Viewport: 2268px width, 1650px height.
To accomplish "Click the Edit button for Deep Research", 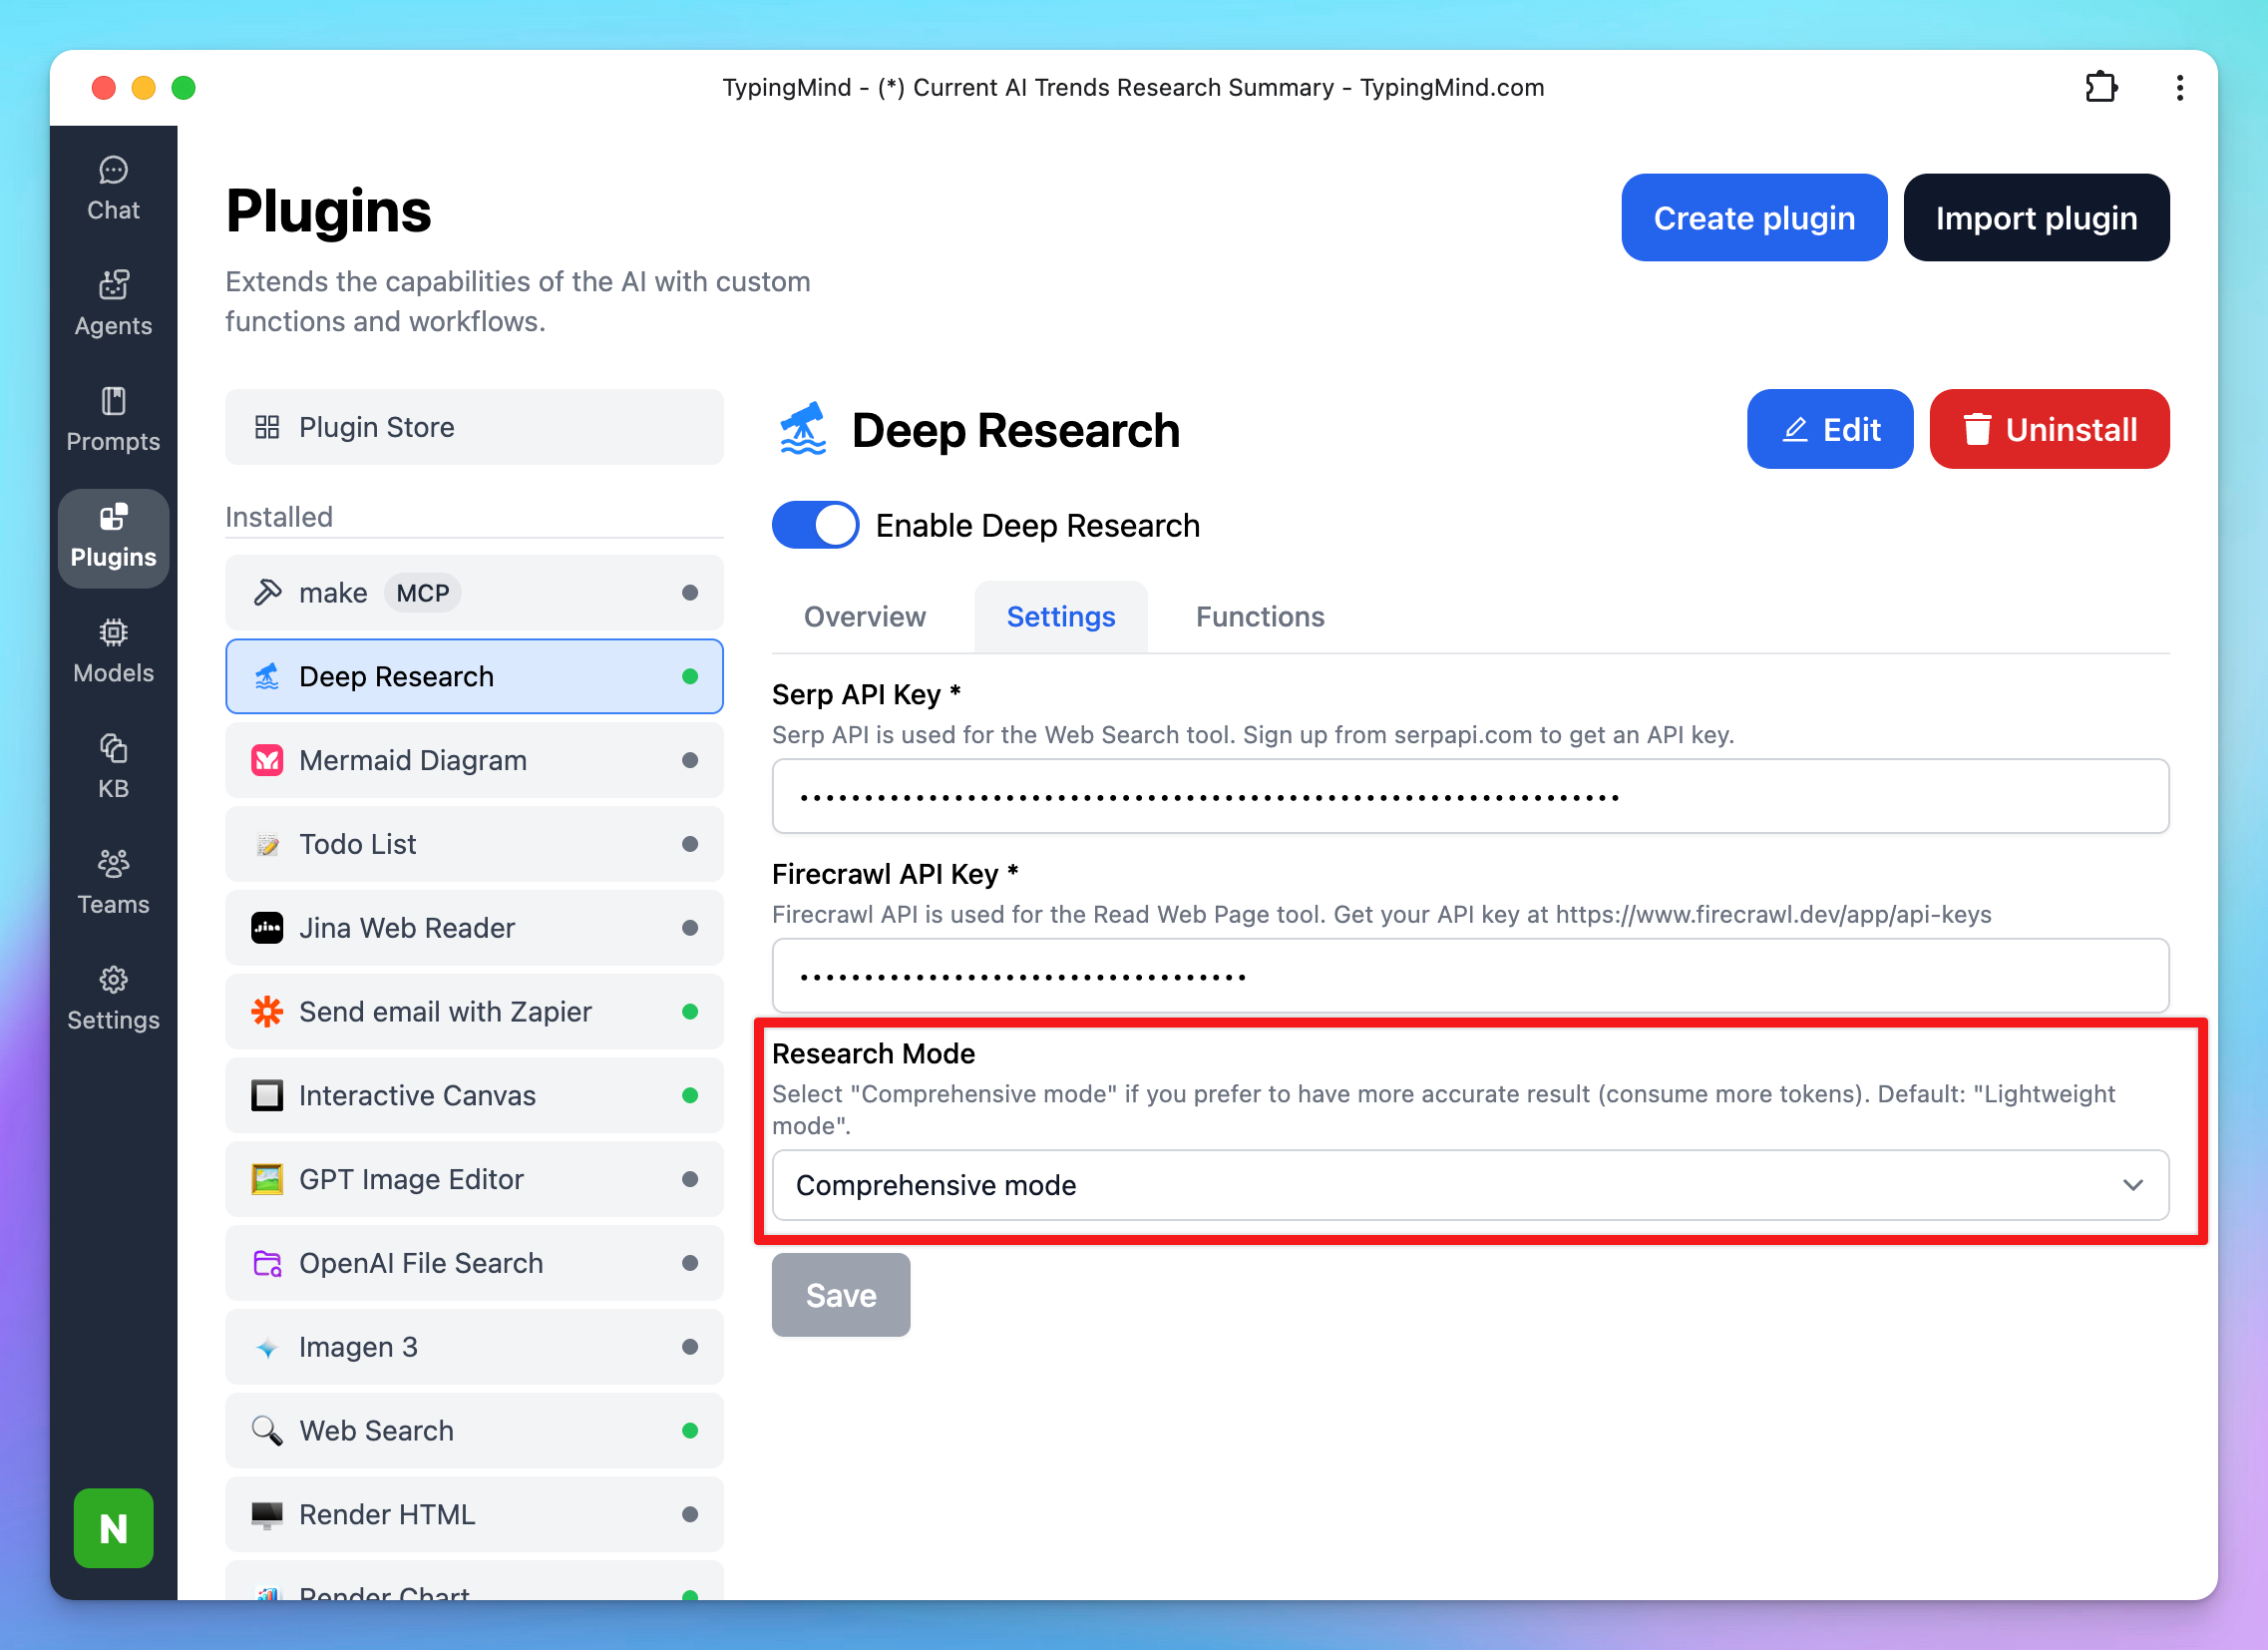I will pyautogui.click(x=1830, y=429).
